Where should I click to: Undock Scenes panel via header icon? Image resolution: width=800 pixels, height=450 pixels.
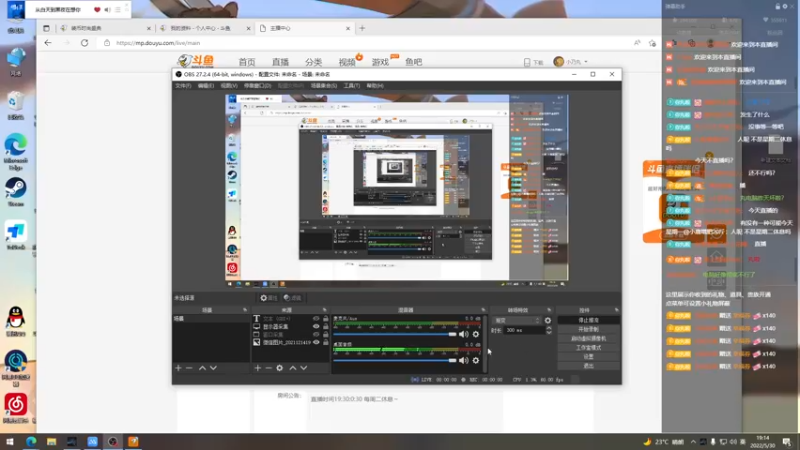[245, 310]
